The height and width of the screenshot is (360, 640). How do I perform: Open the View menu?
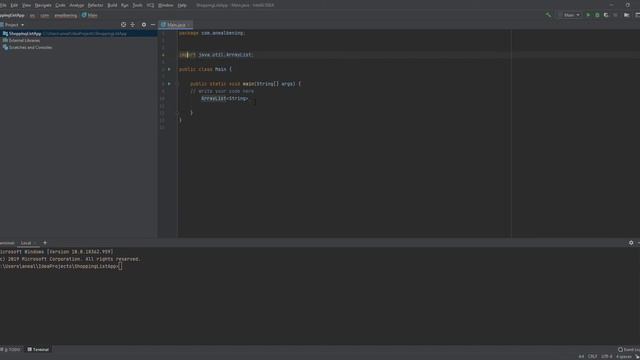coord(27,5)
